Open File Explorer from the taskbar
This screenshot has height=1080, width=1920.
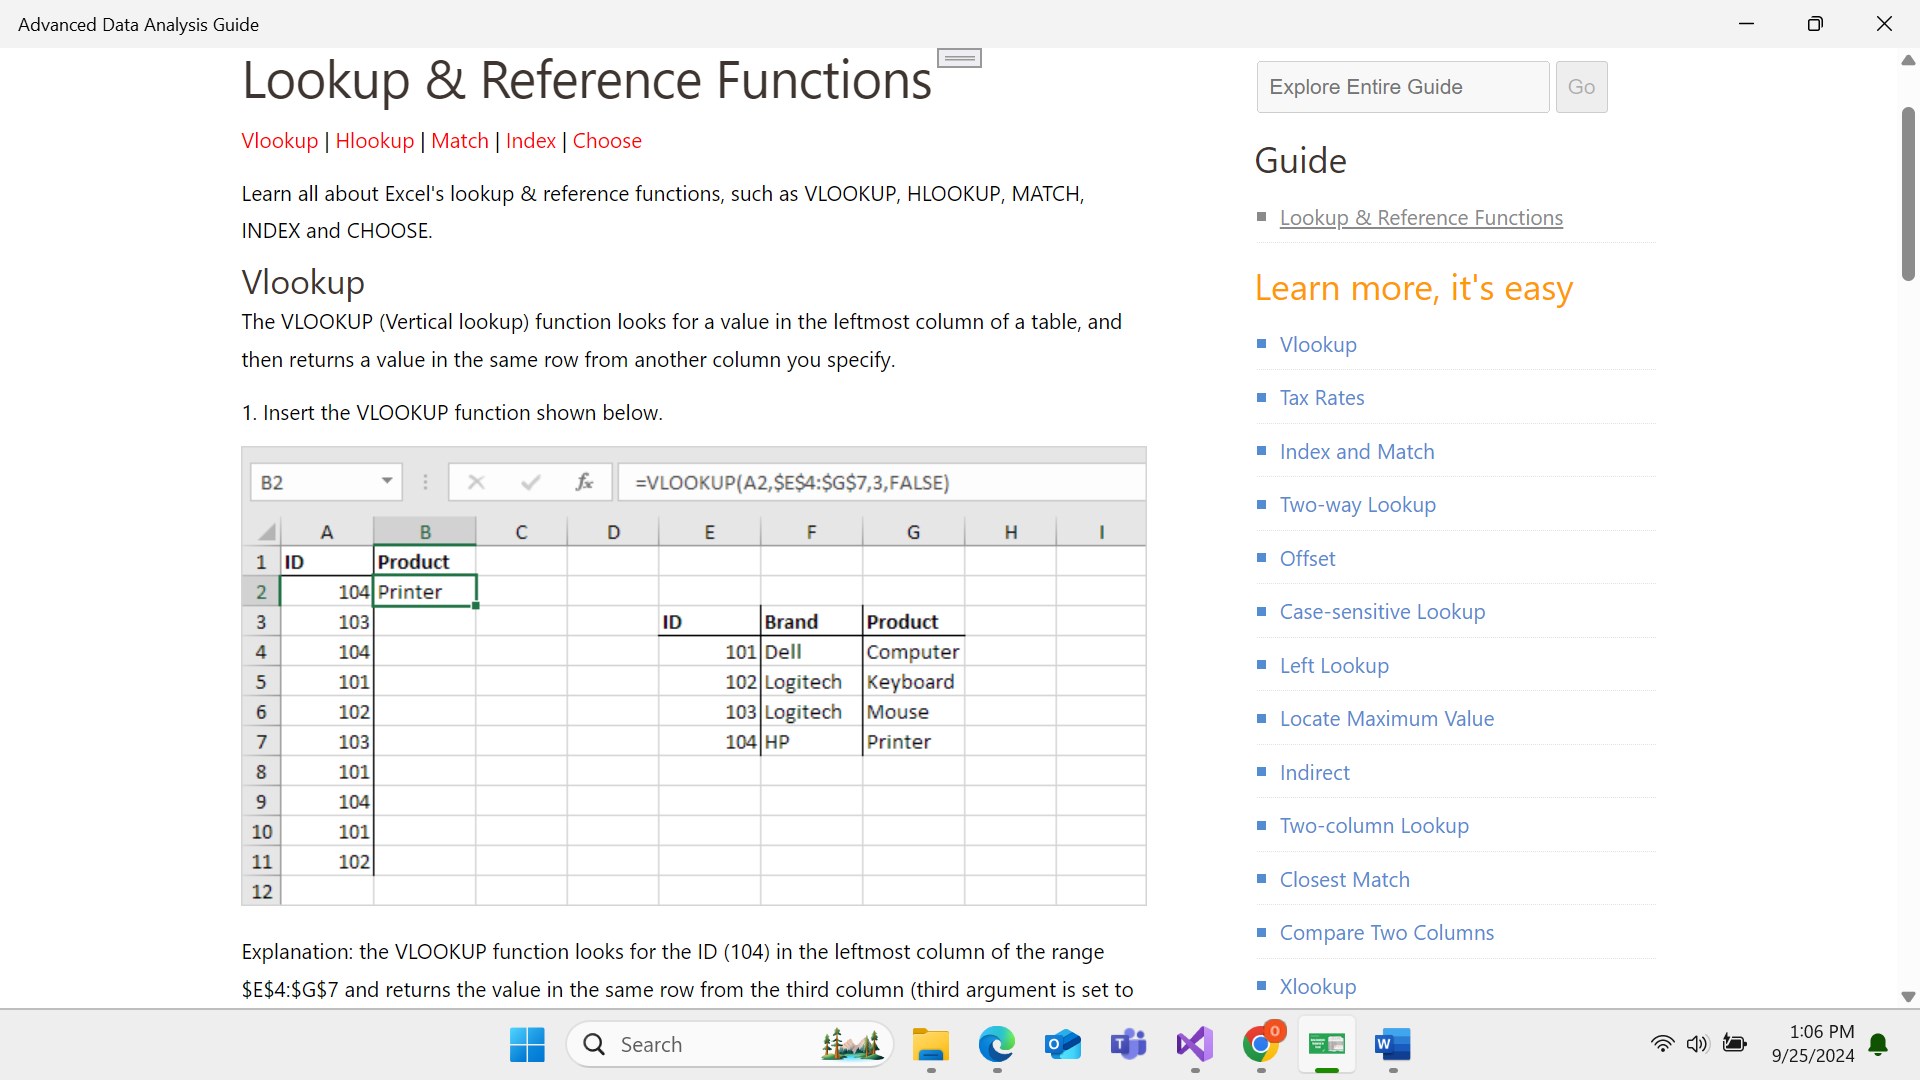tap(930, 1045)
